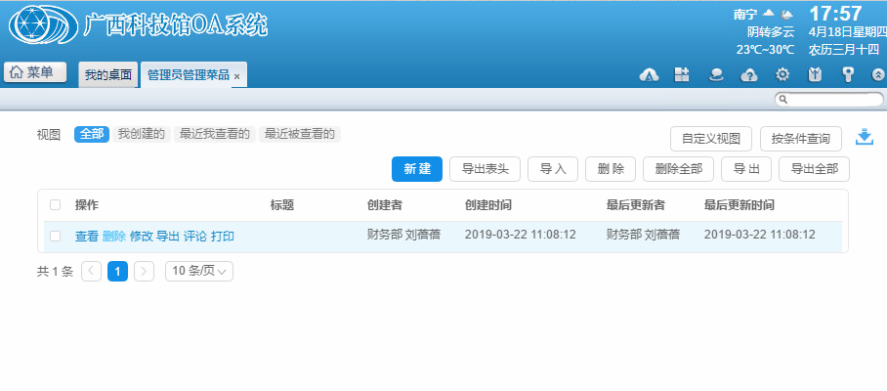Click 财务部 刘蓓蓓 in 创建者 column
Viewport: 887px width, 391px height.
[404, 234]
